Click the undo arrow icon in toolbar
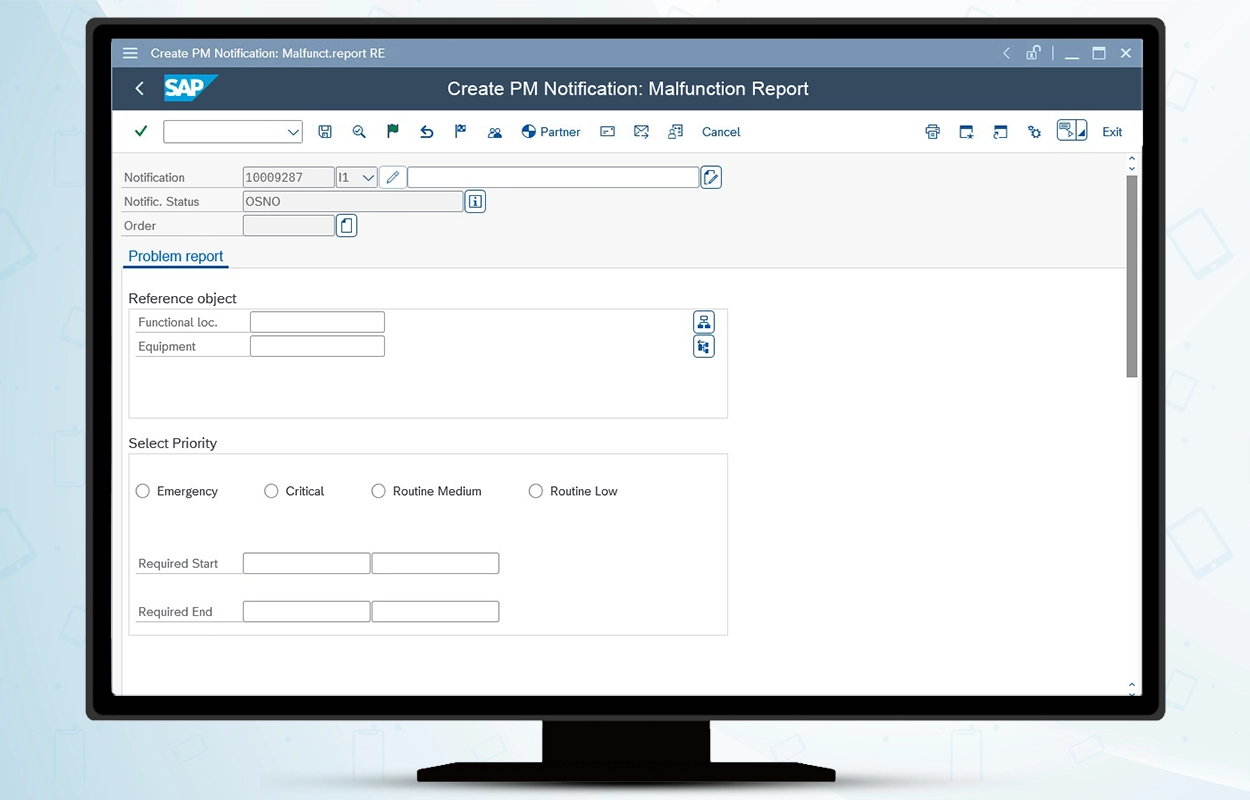Screen dimensions: 1250x800 (x=427, y=132)
